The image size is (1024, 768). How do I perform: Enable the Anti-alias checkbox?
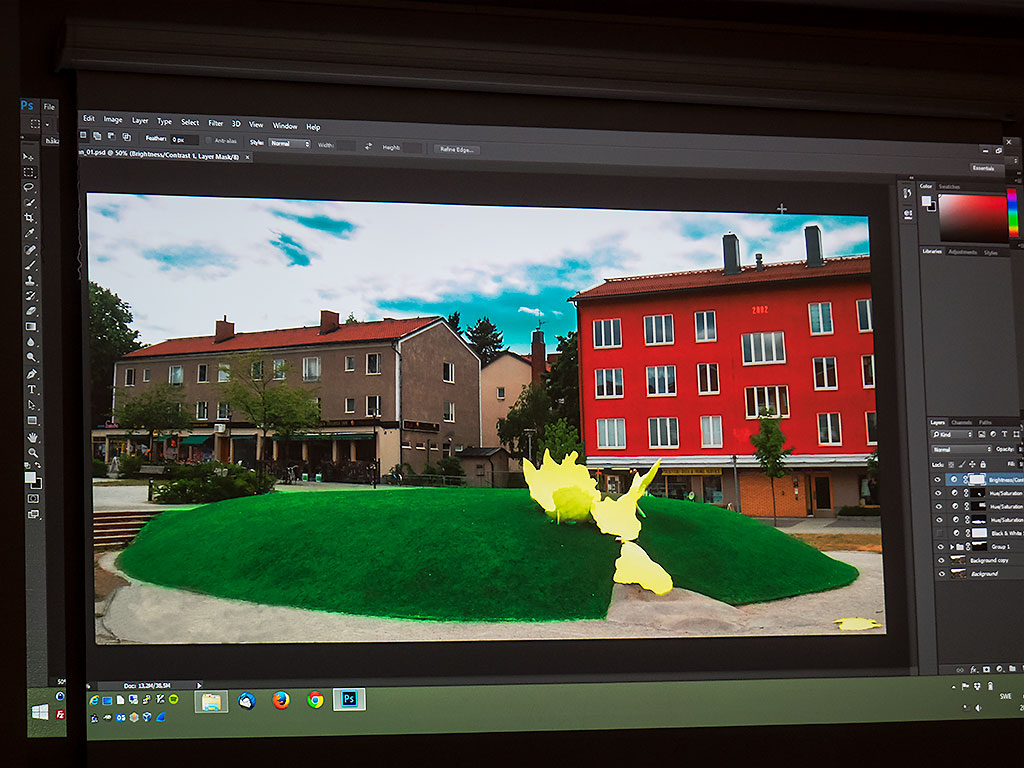[209, 141]
